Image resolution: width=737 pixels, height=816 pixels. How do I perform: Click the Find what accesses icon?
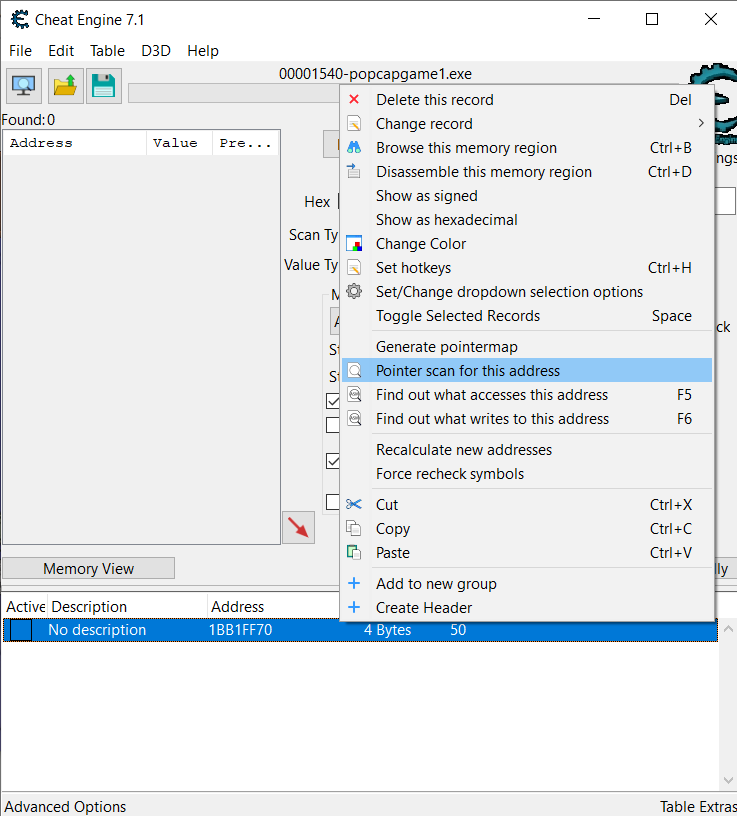pos(354,394)
